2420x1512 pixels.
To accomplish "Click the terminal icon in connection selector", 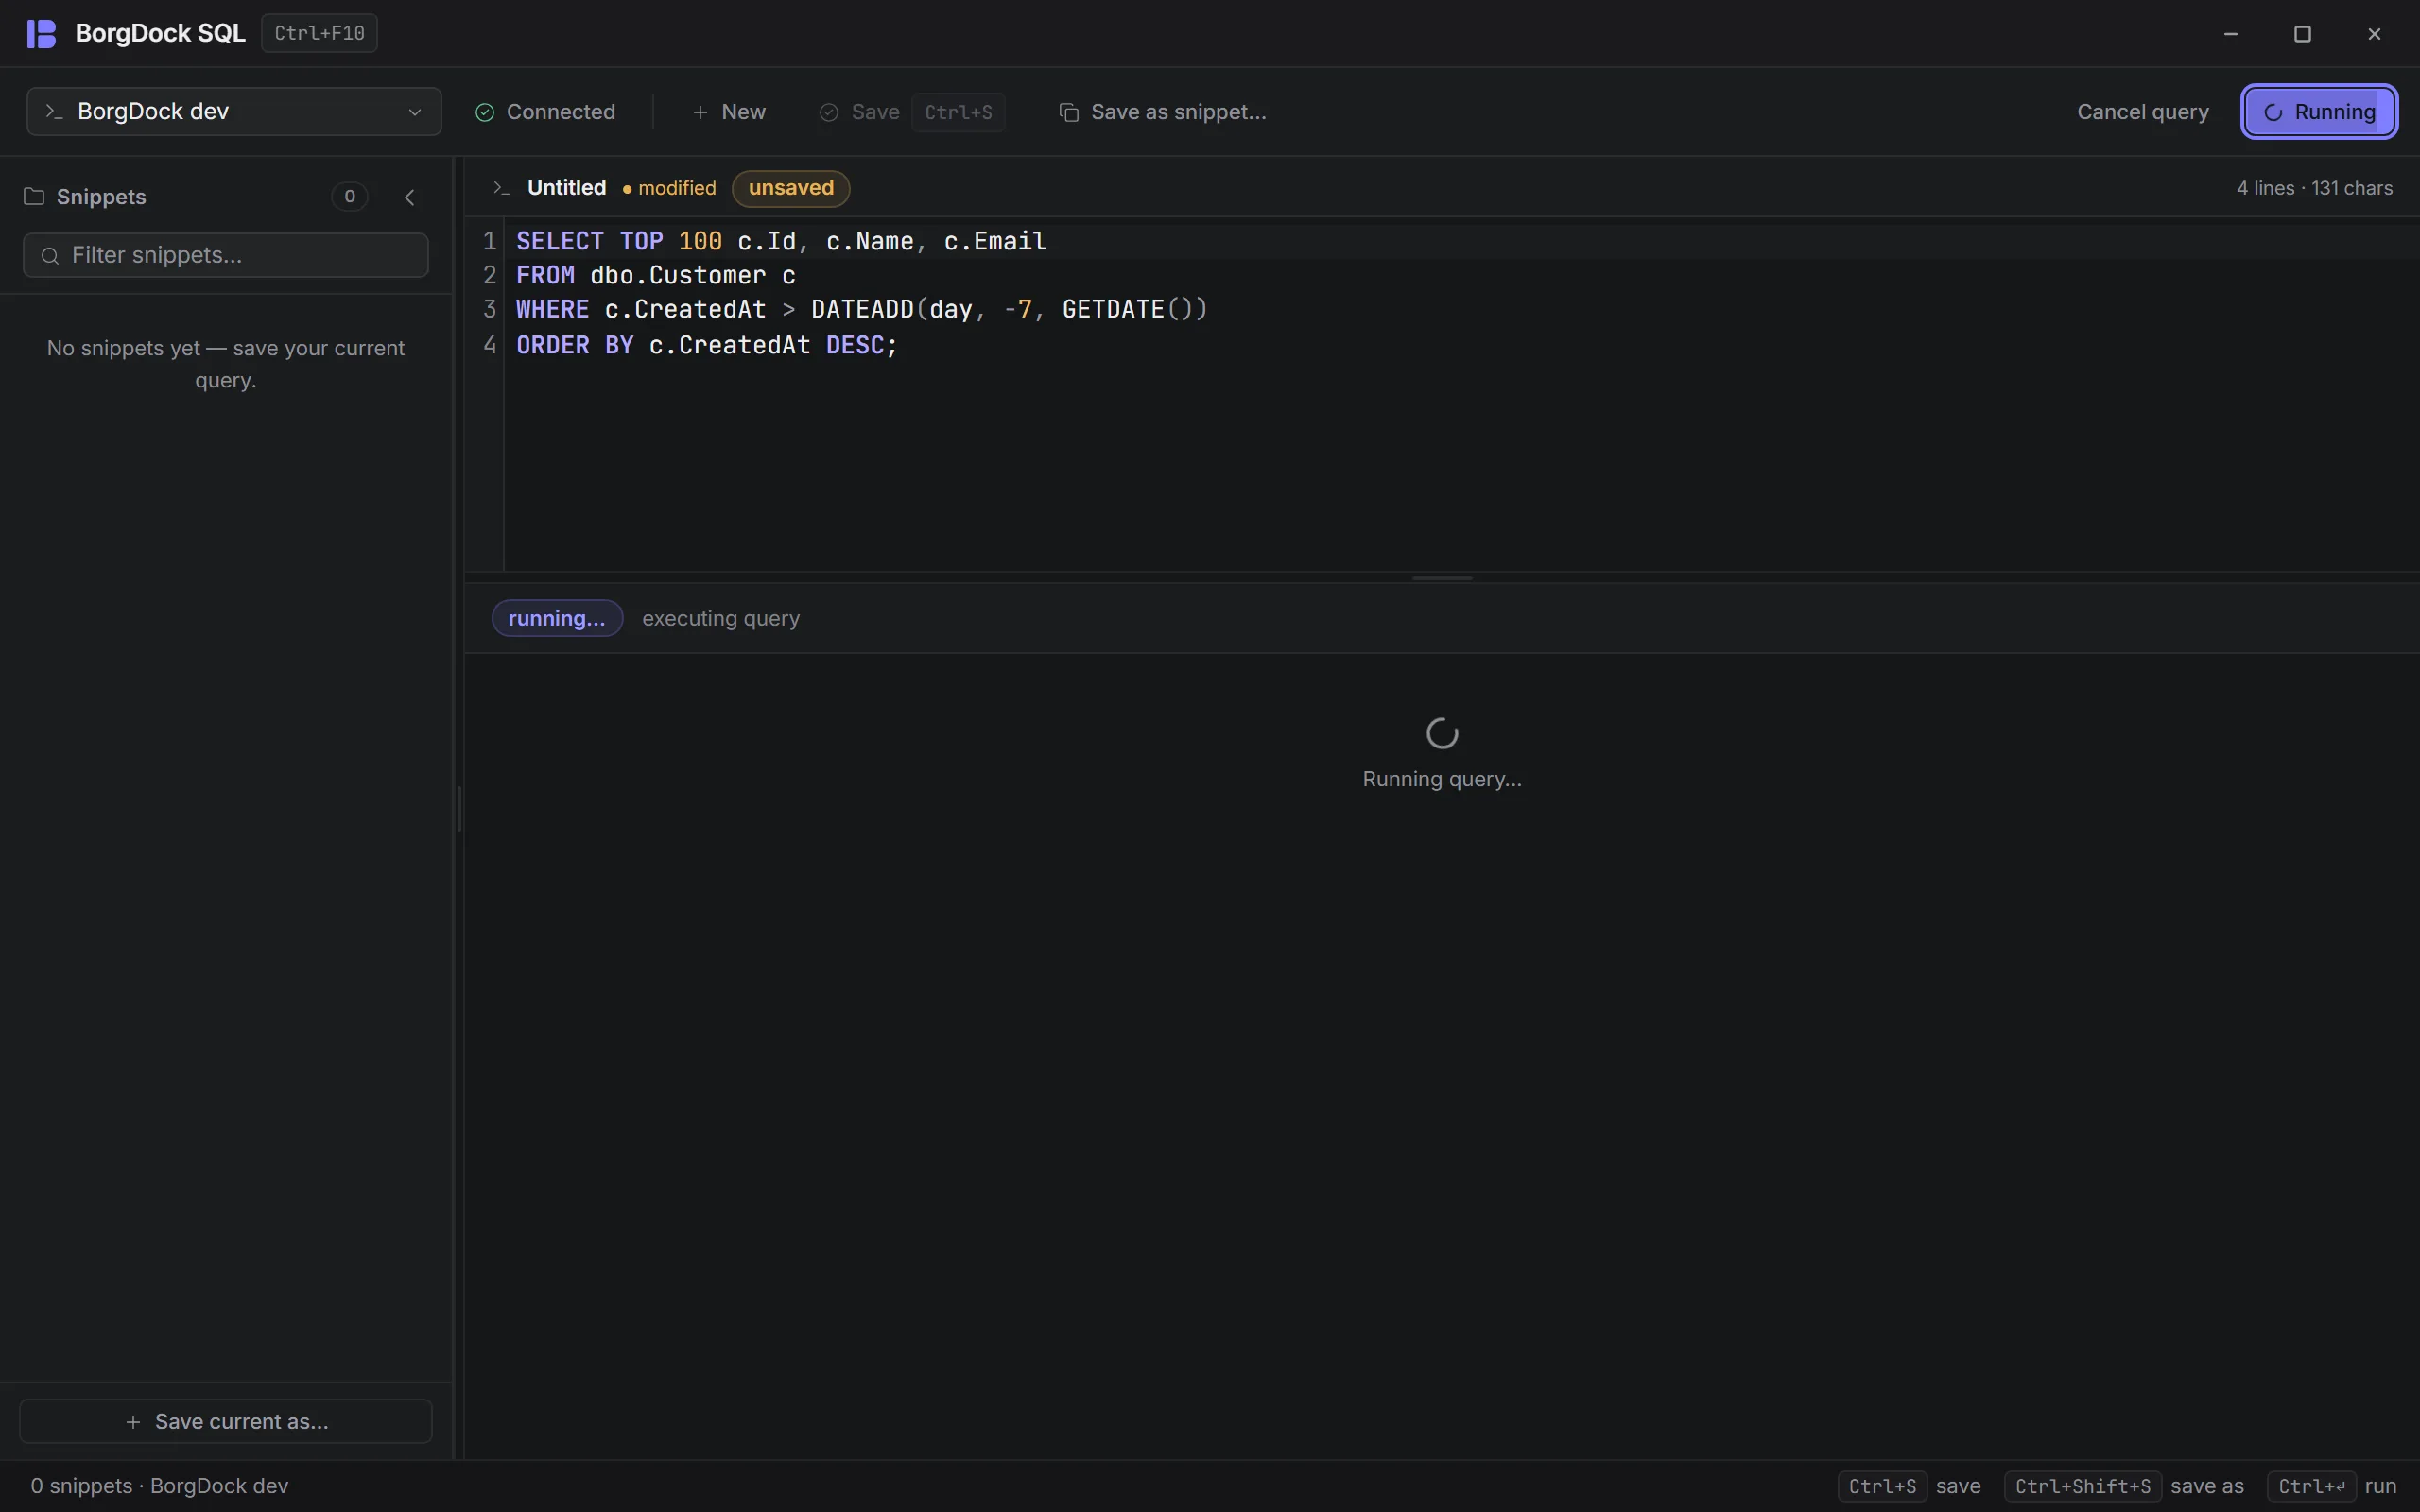I will (54, 111).
